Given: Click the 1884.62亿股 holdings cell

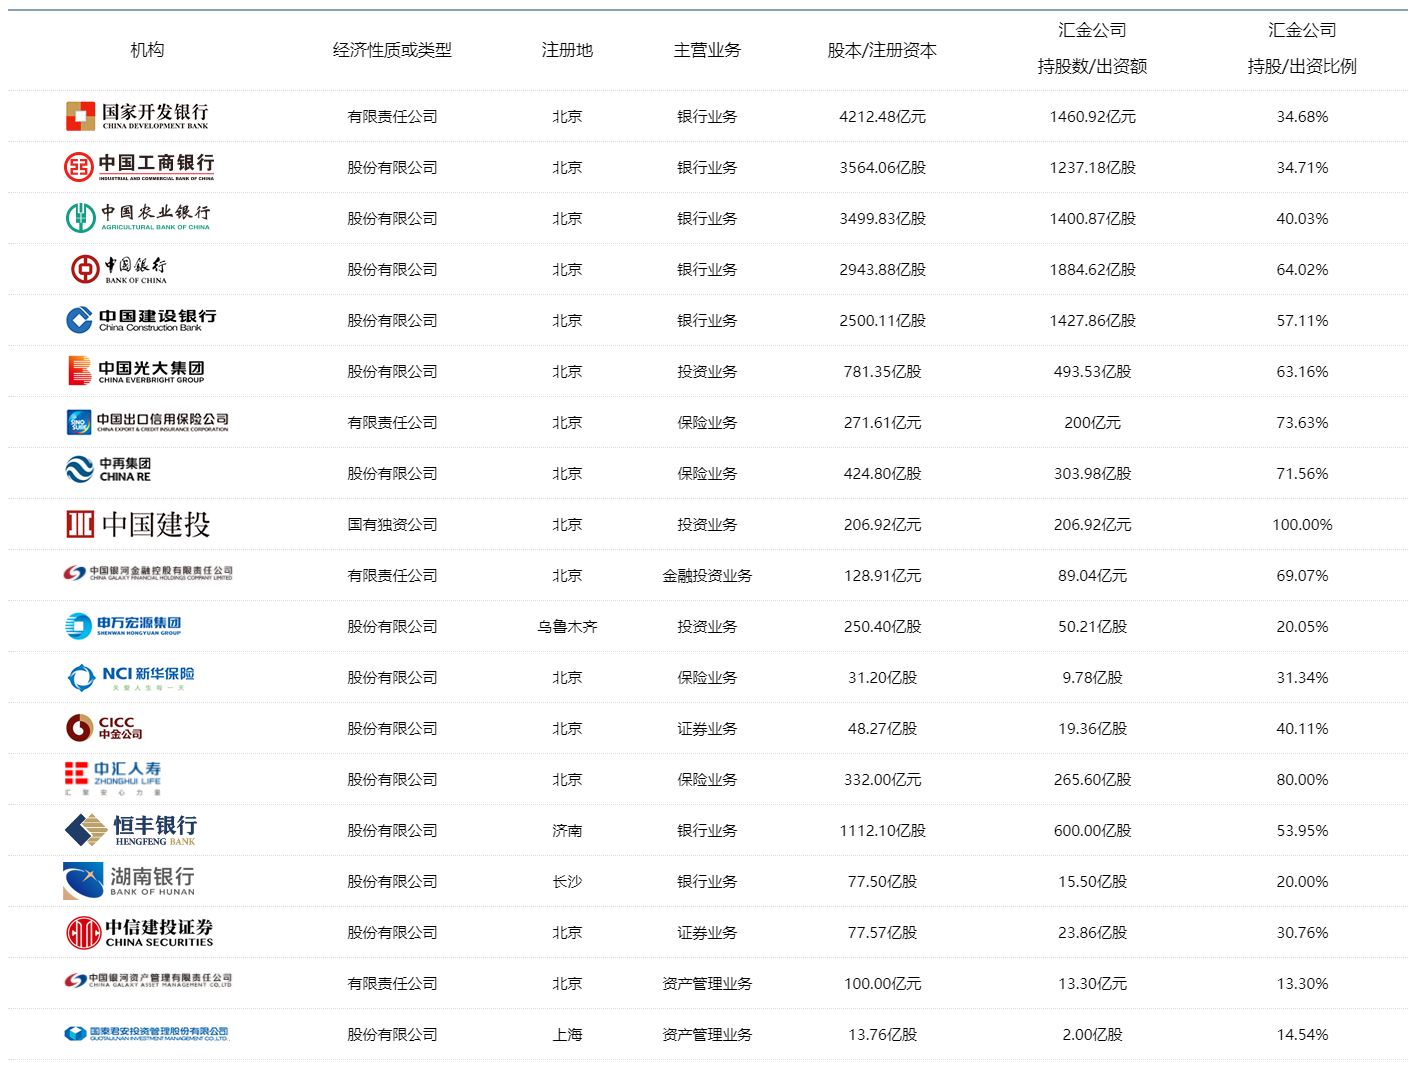Looking at the screenshot, I should [x=1092, y=270].
